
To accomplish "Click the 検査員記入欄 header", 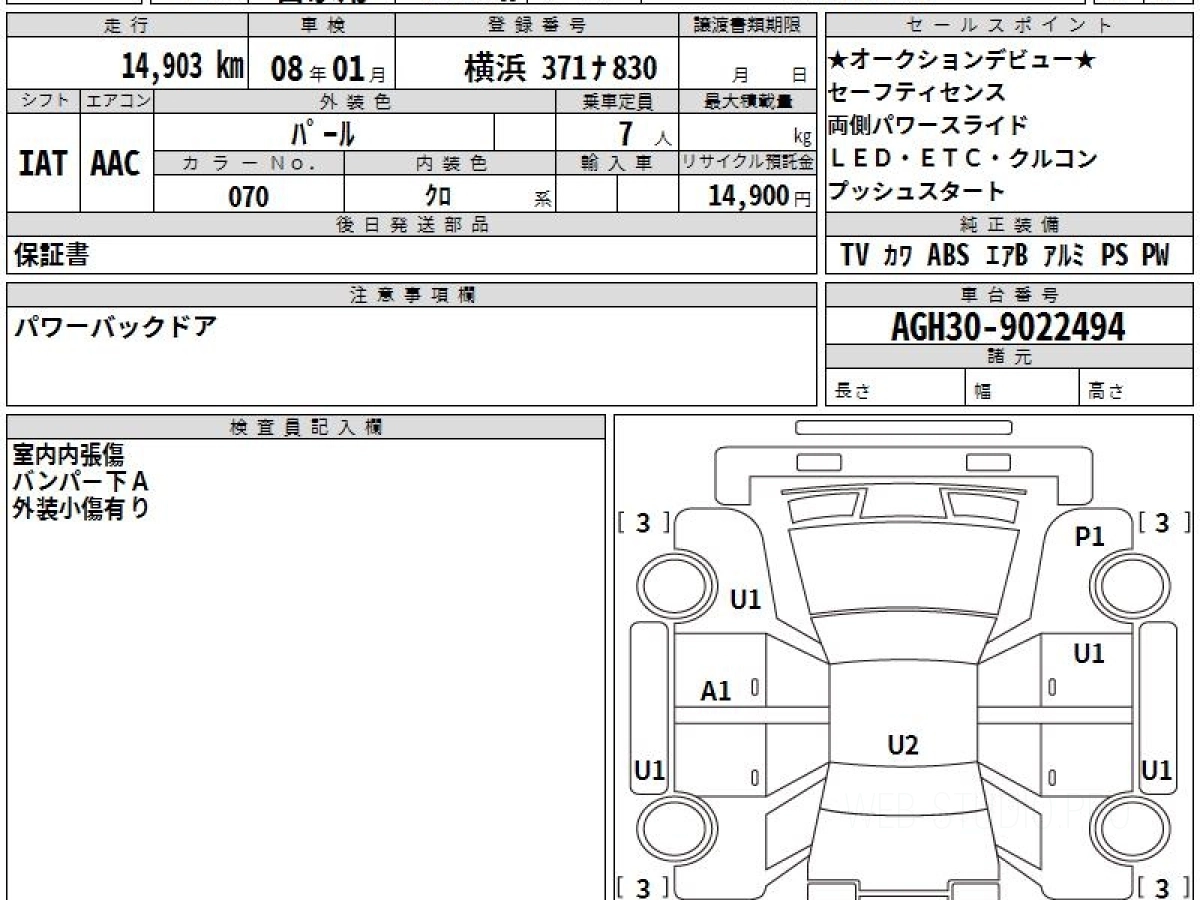I will coord(306,427).
